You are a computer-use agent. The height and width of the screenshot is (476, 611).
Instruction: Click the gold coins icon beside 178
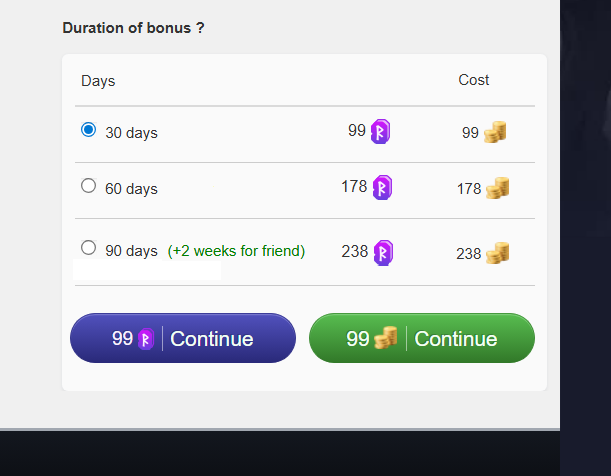[x=498, y=188]
